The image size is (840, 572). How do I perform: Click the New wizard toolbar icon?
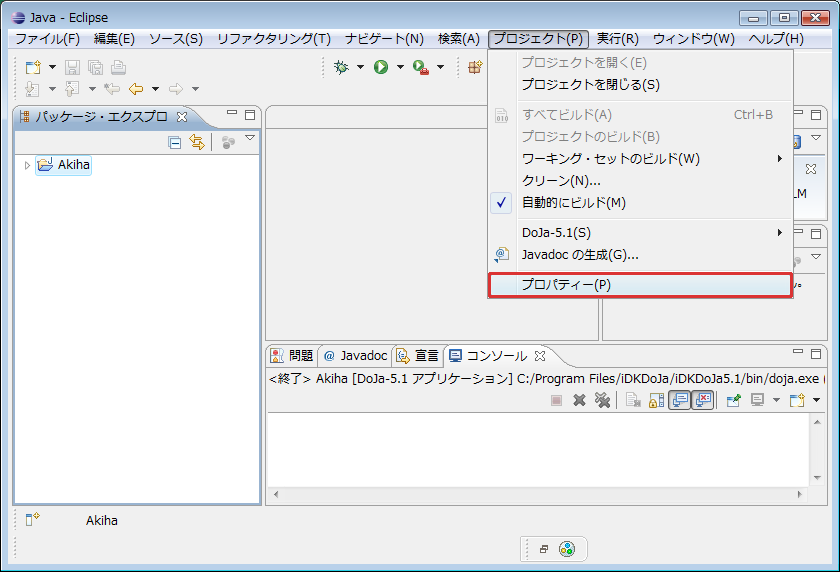click(33, 67)
